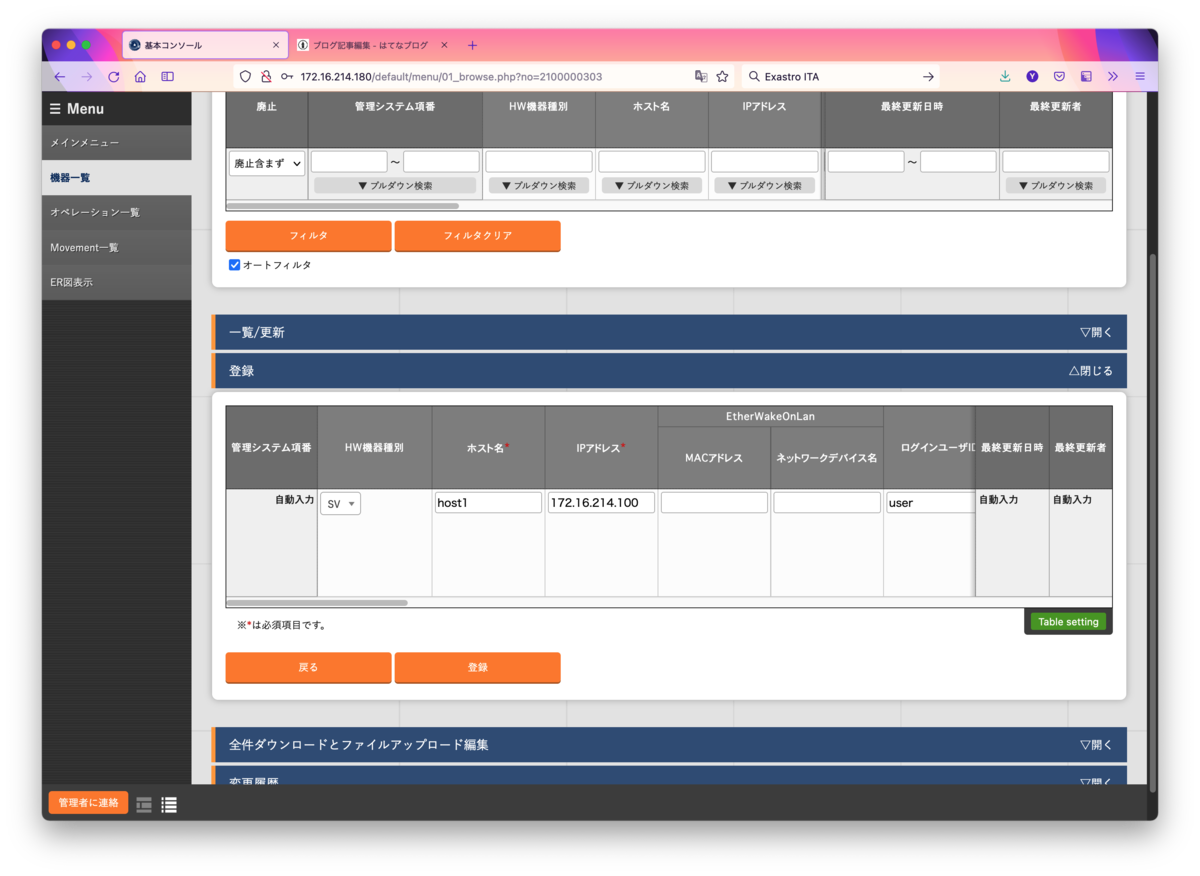
Task: Click the ネットワークデバイス名 input field
Action: [x=827, y=502]
